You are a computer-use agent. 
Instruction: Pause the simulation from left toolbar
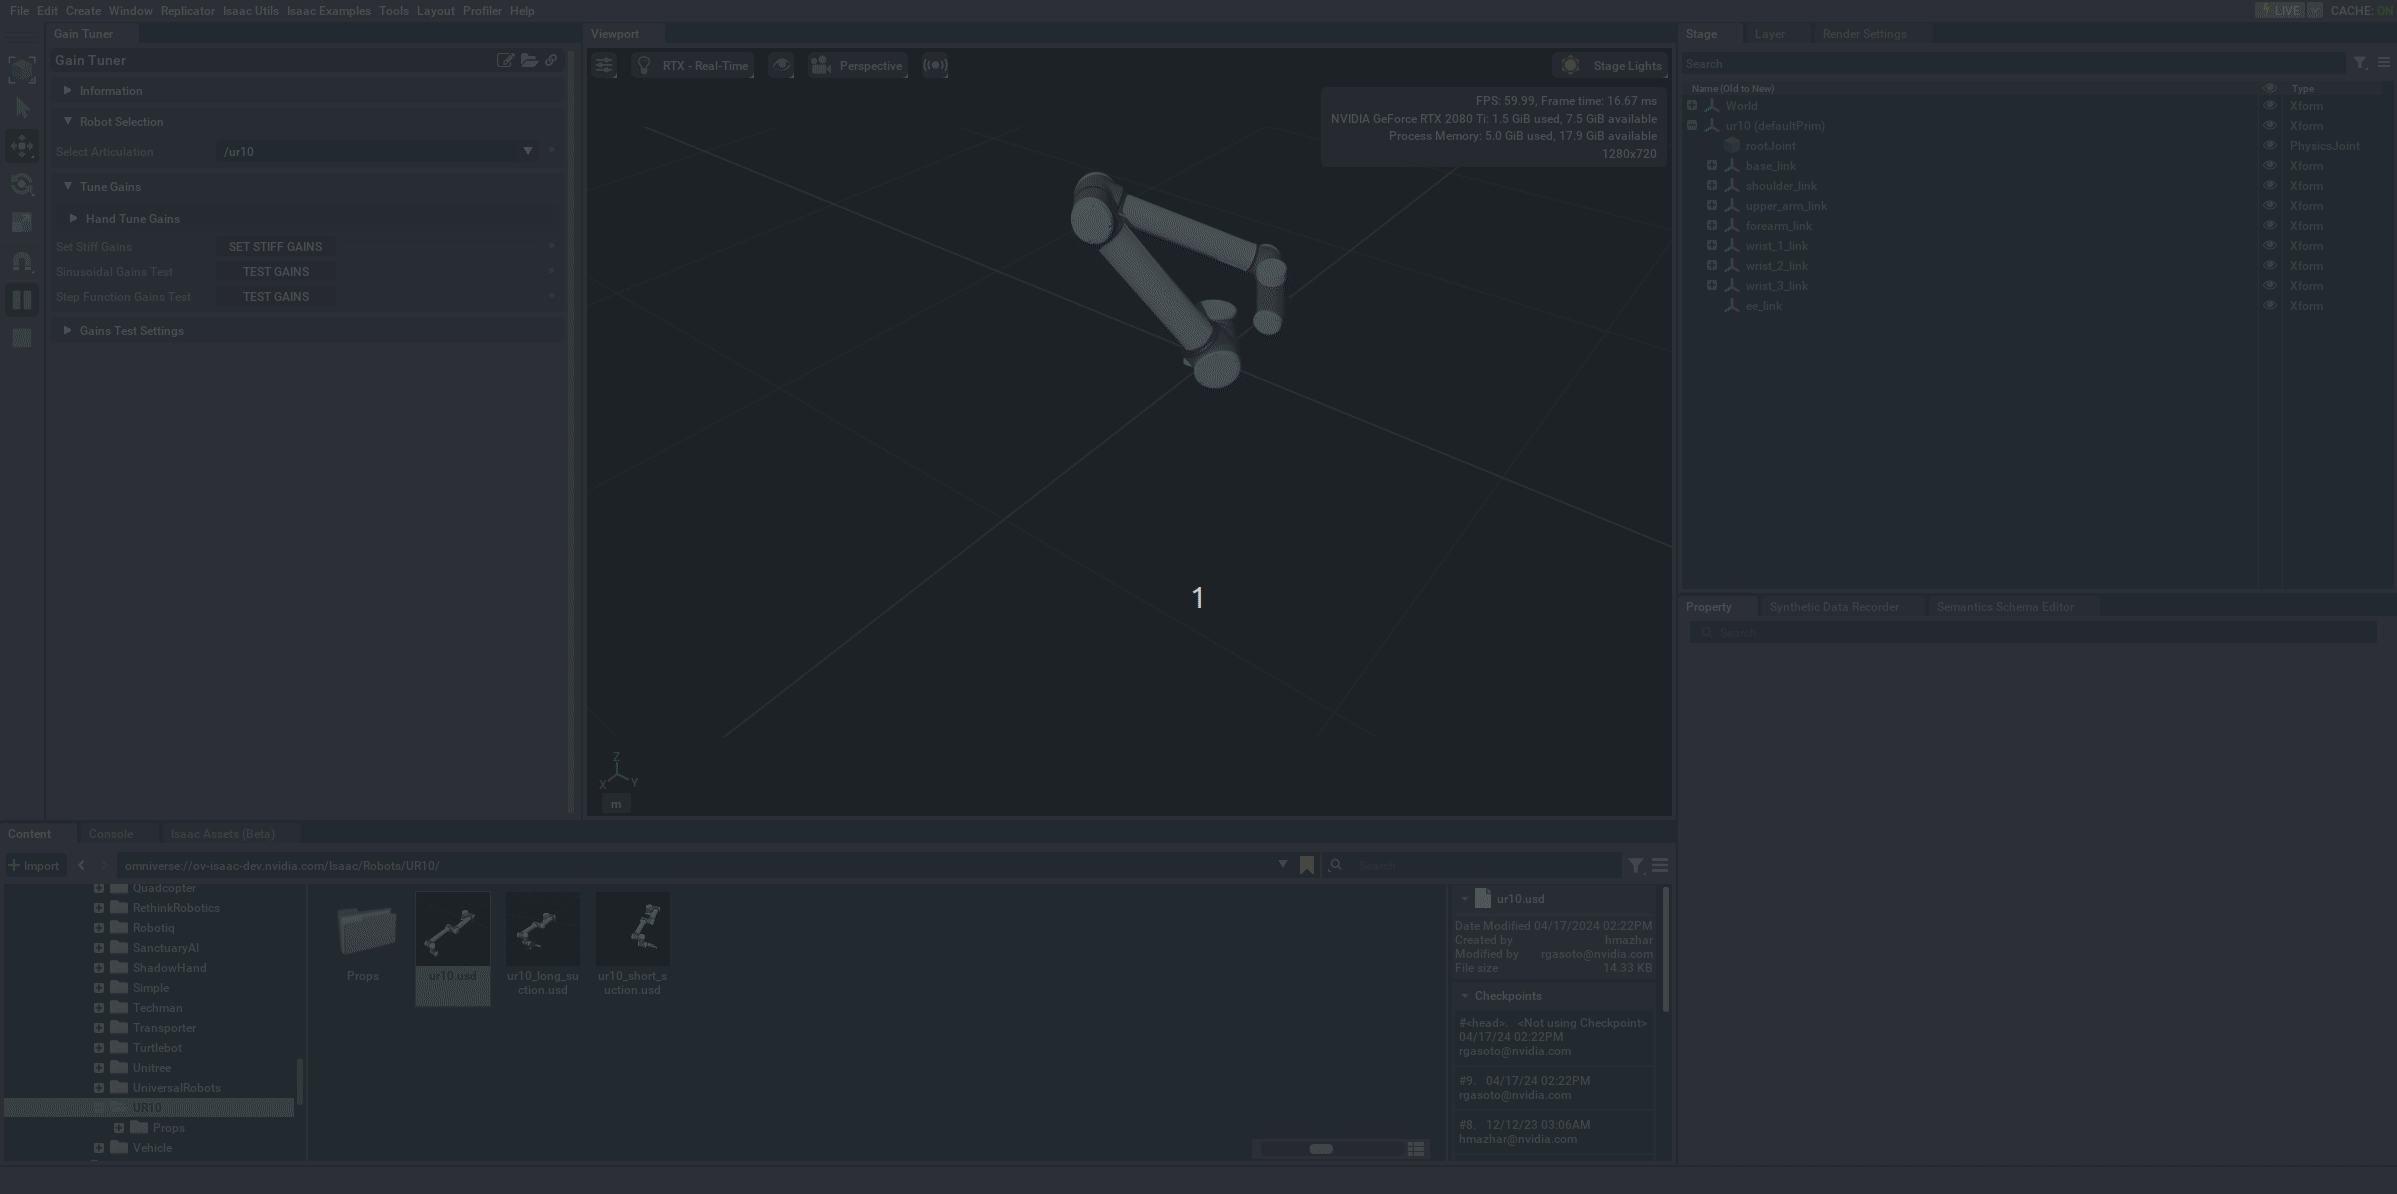tap(22, 300)
